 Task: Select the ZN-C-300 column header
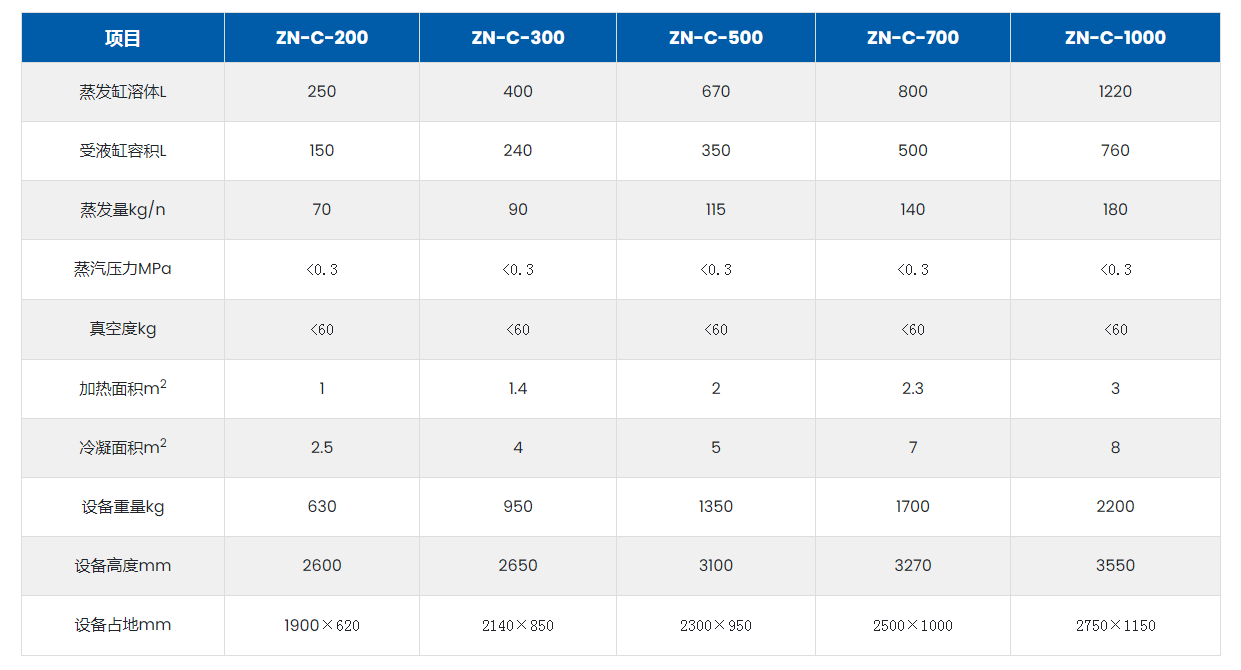(x=518, y=38)
